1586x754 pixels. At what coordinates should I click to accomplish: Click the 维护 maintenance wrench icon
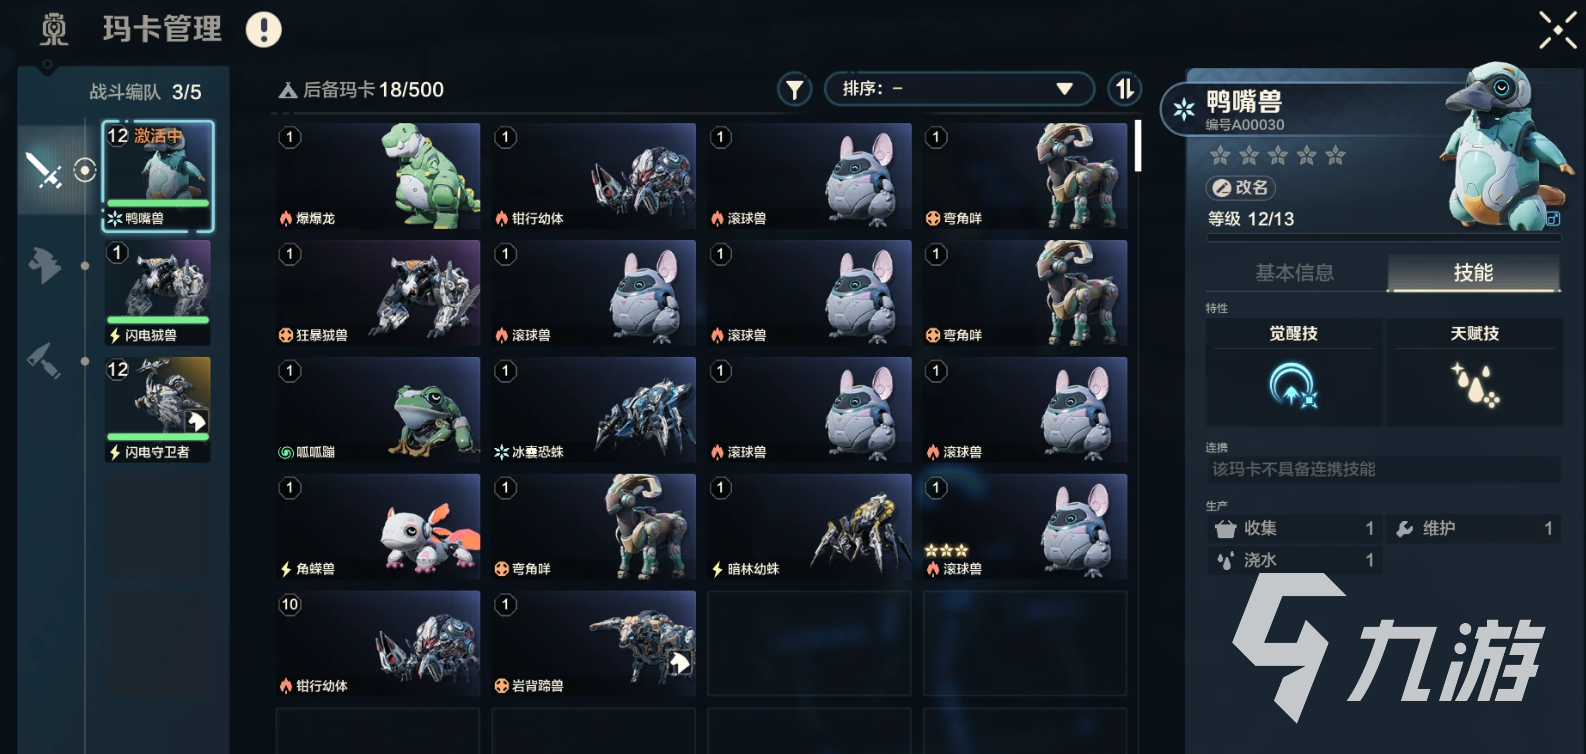(1405, 529)
